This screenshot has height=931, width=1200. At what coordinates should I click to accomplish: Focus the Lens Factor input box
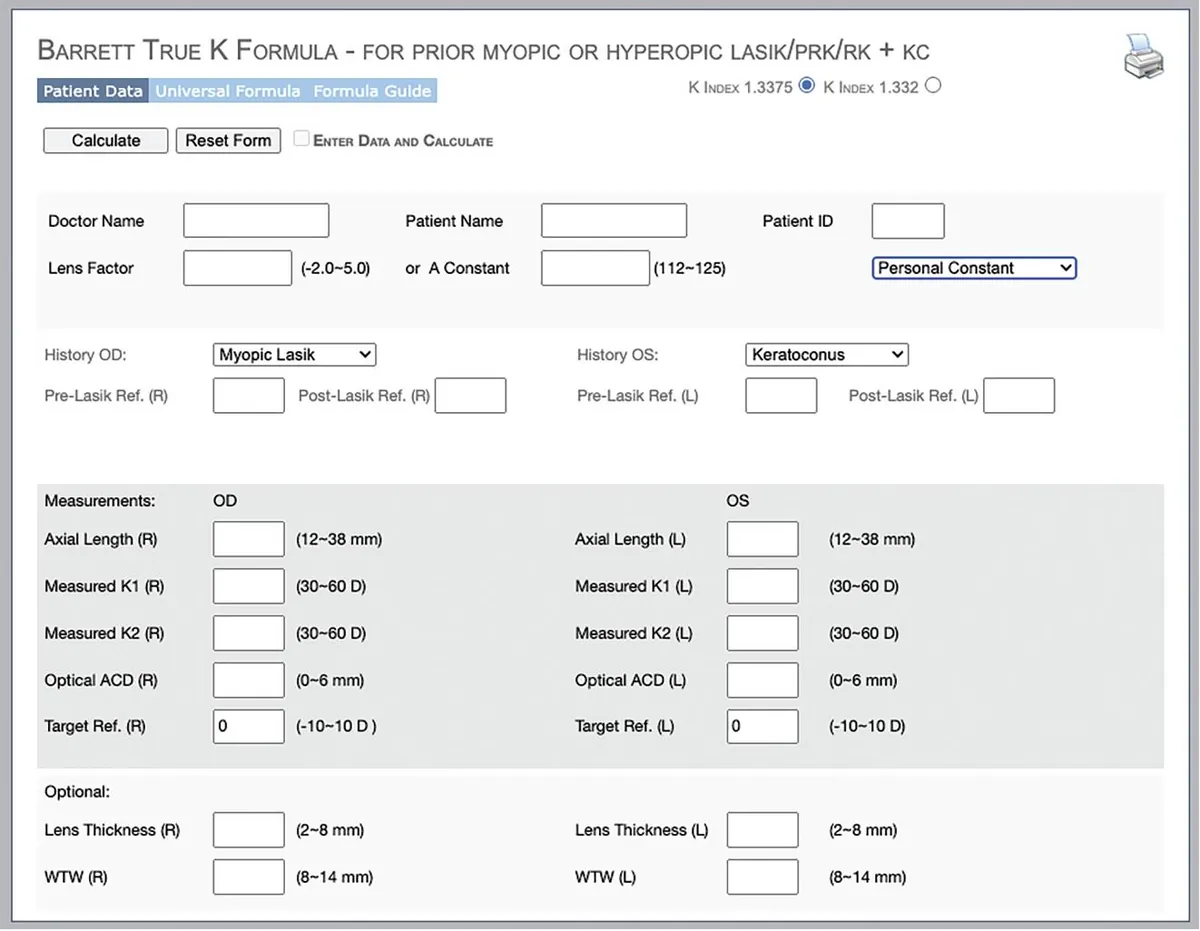point(238,268)
